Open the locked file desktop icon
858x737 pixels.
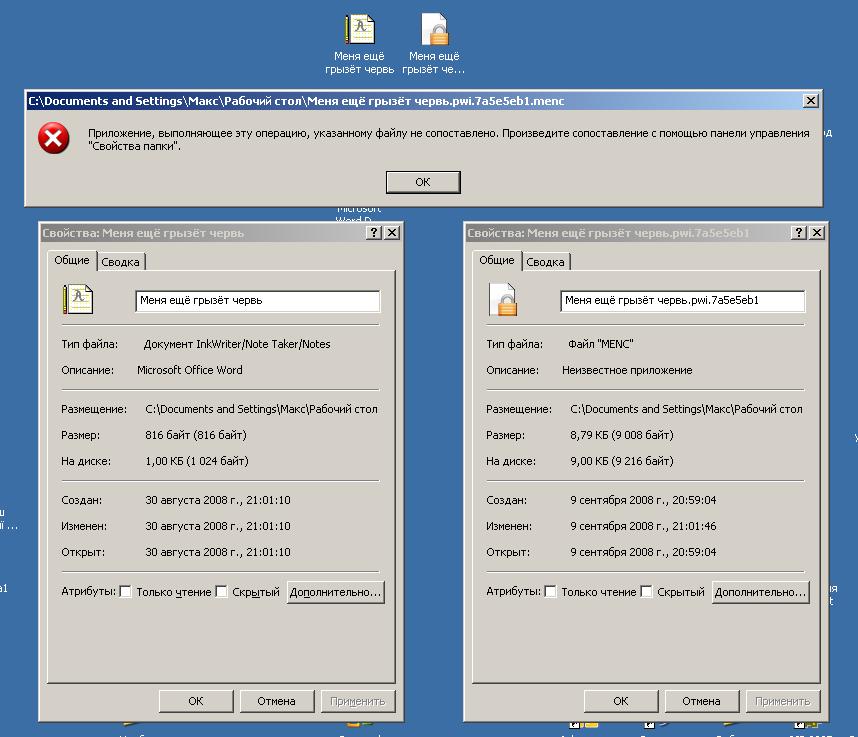434,30
